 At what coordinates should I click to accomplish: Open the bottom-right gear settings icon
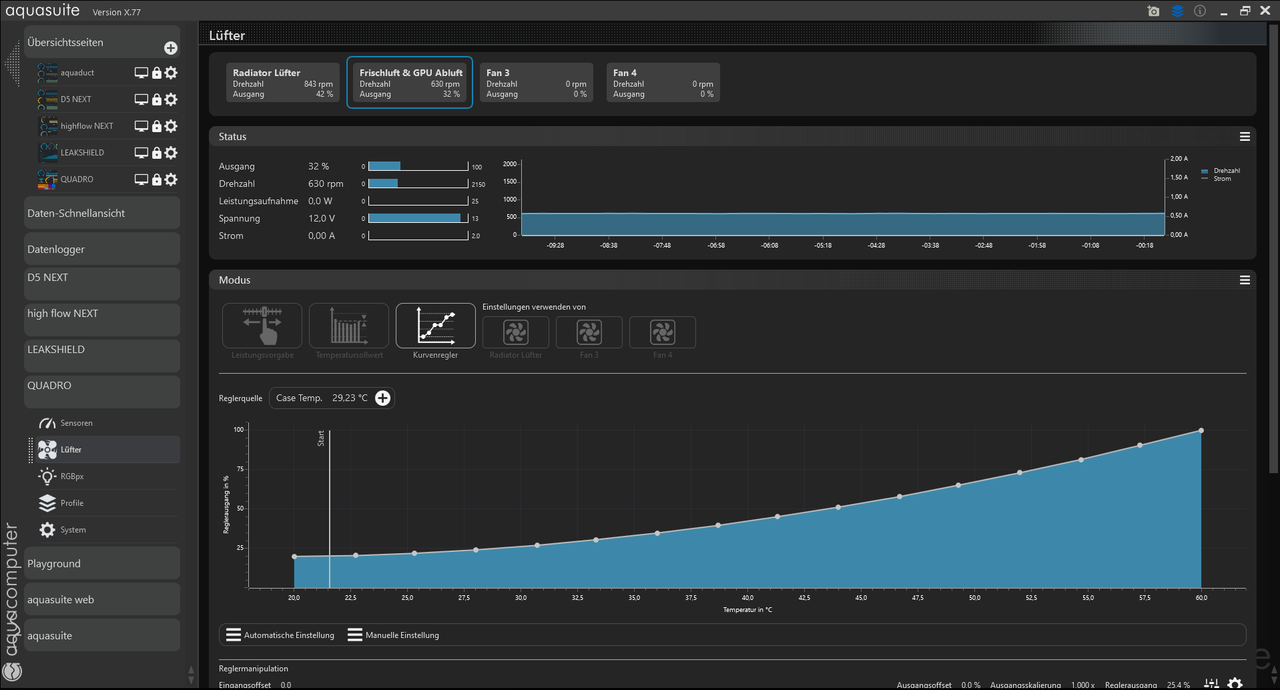(1235, 683)
